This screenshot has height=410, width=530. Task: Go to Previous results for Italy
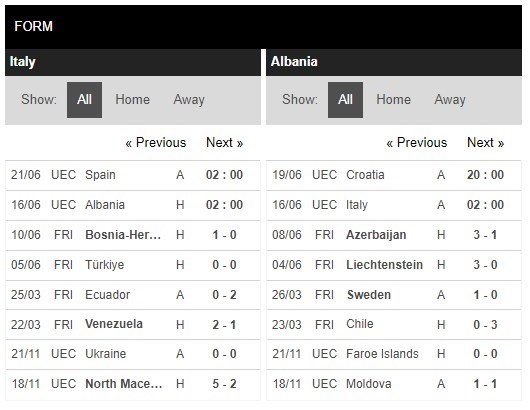(156, 143)
